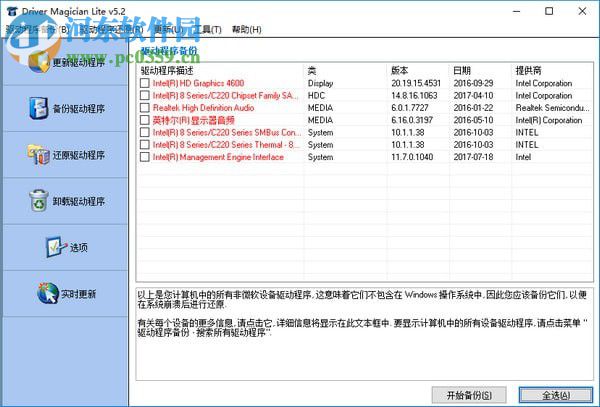Click the 开始备份(S) button
Image resolution: width=600 pixels, height=407 pixels.
point(469,395)
